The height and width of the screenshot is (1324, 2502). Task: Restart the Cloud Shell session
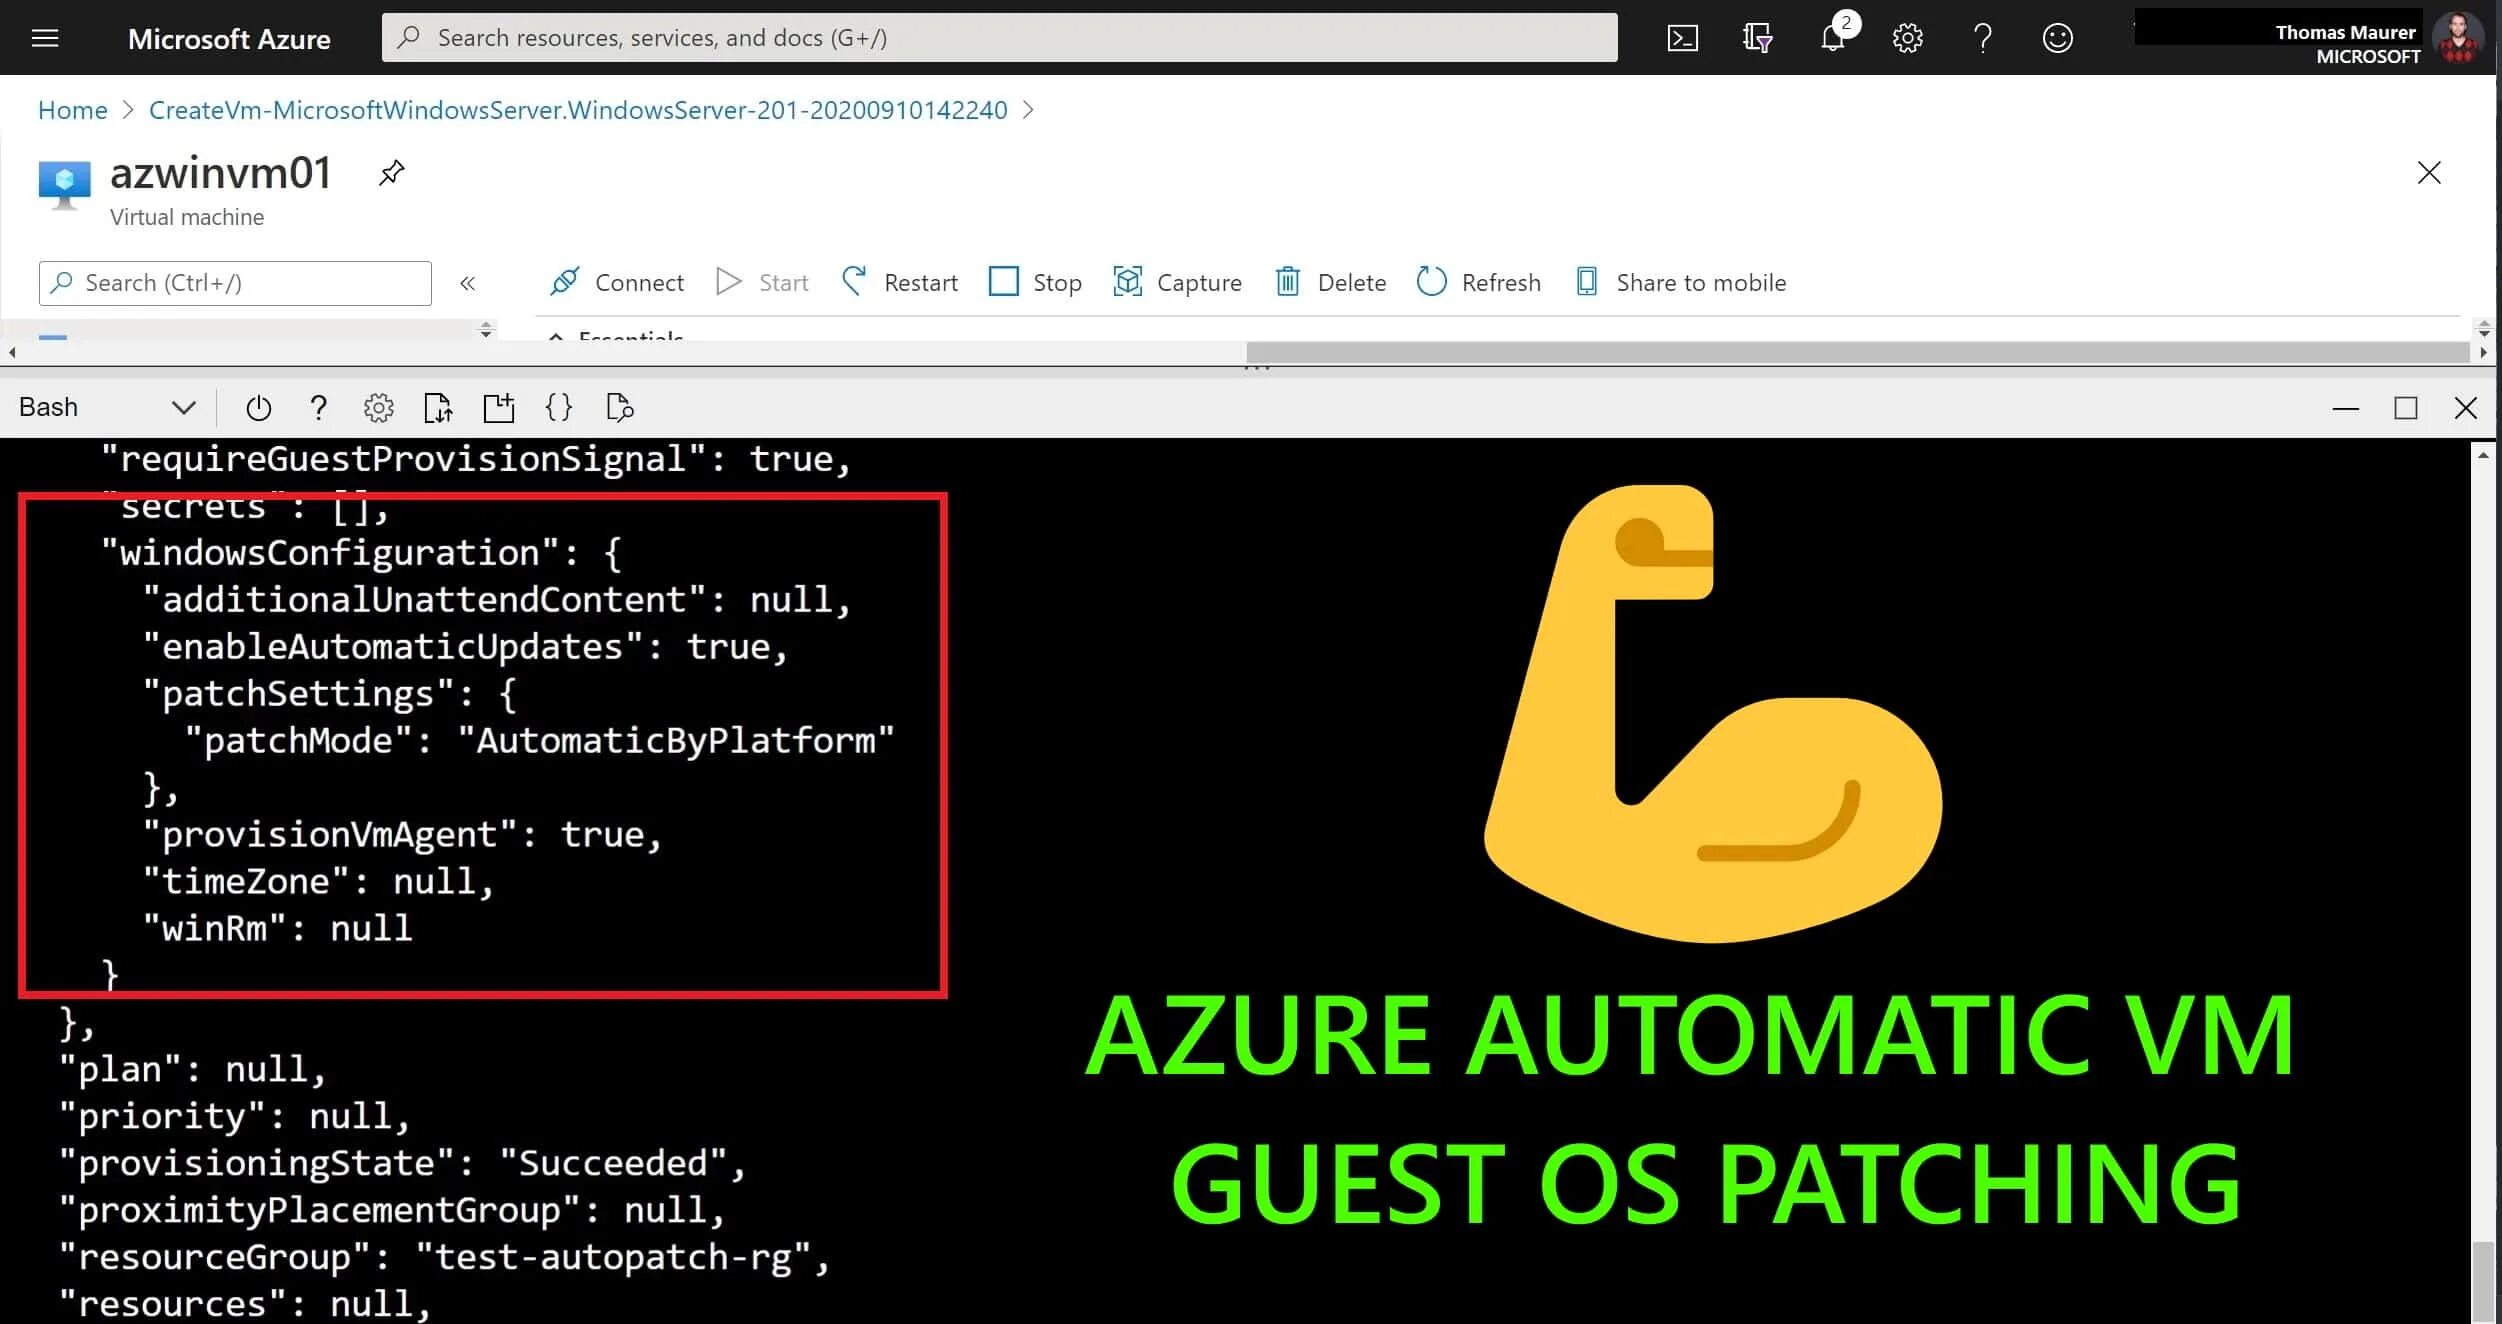click(x=258, y=408)
